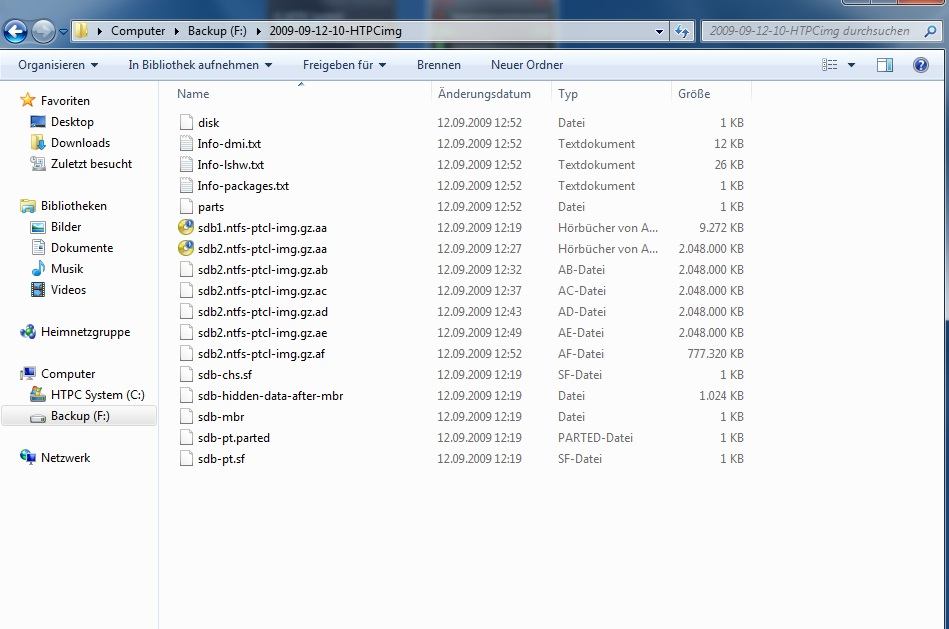
Task: Click size value 9.272 KB
Action: [x=721, y=228]
